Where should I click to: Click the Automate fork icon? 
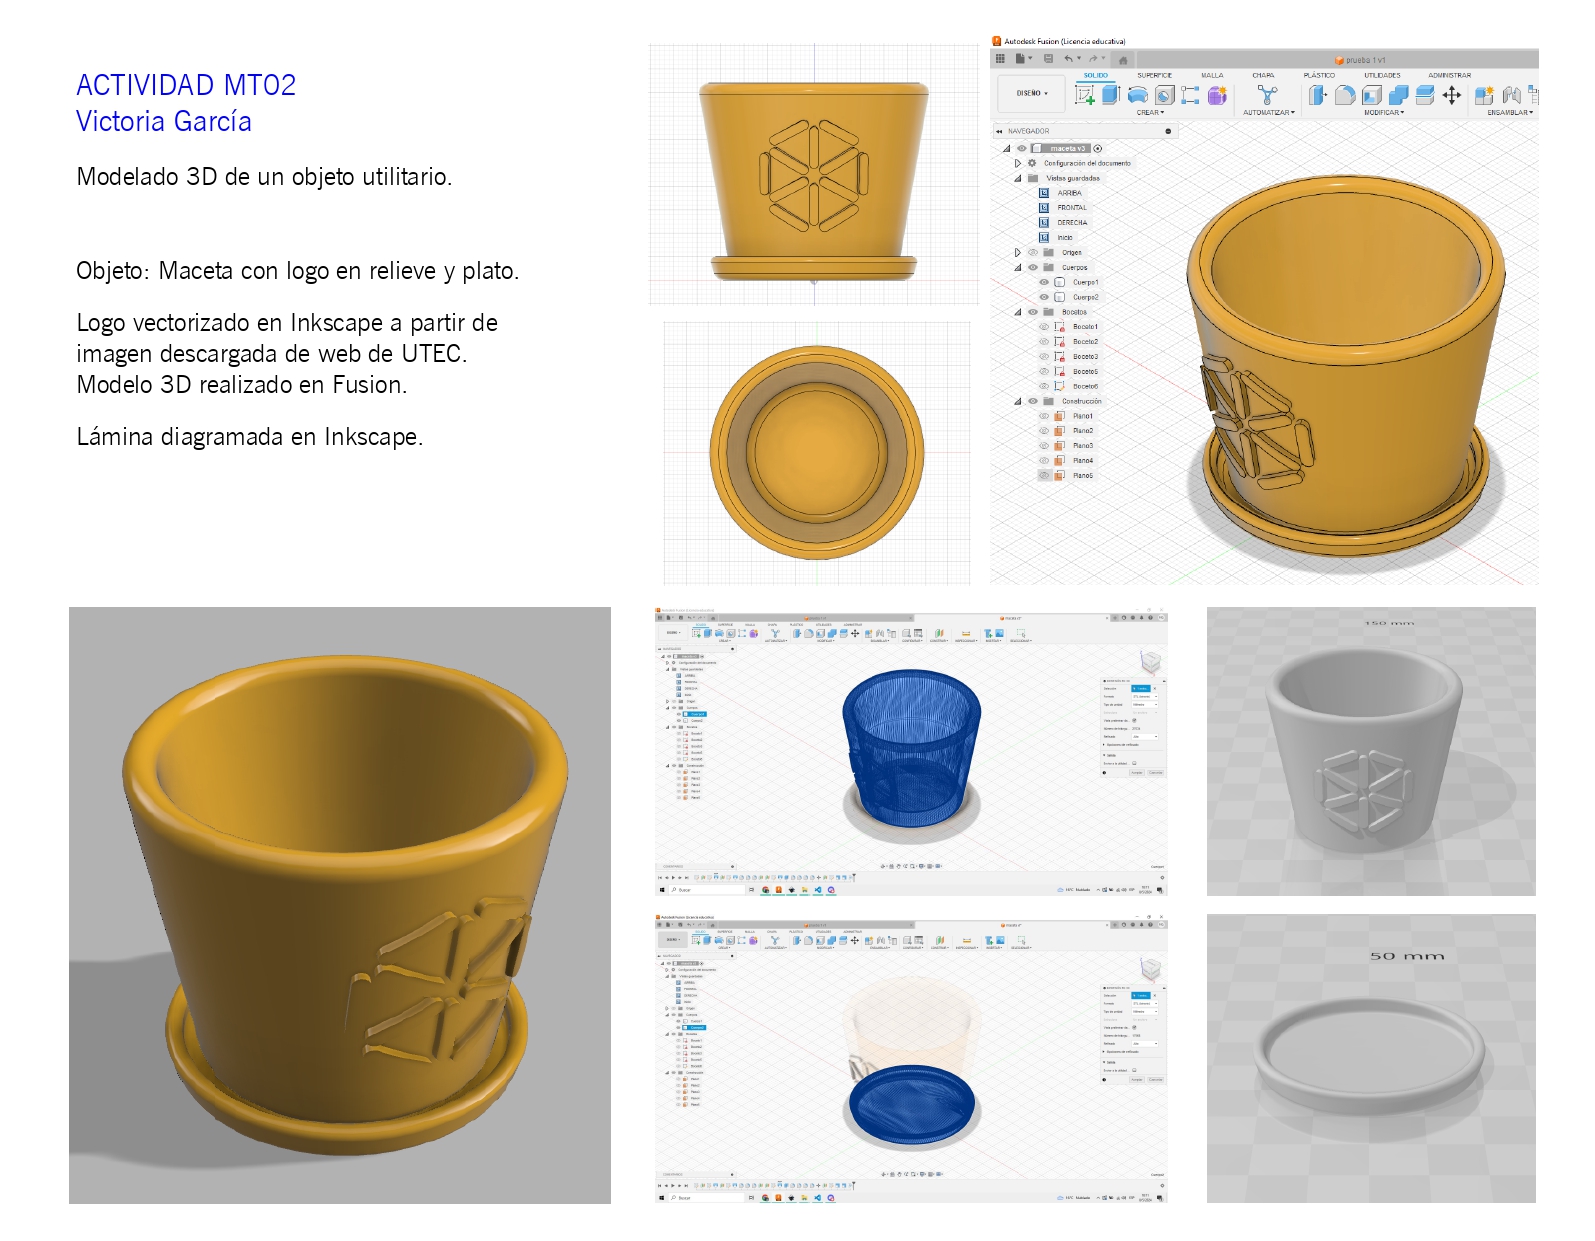tap(1268, 94)
